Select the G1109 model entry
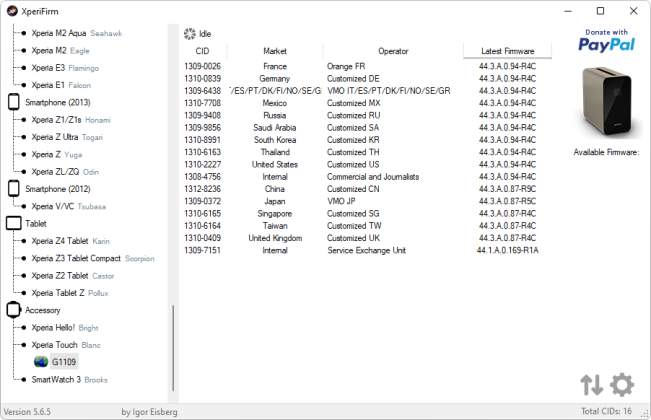Image resolution: width=651 pixels, height=420 pixels. 64,362
